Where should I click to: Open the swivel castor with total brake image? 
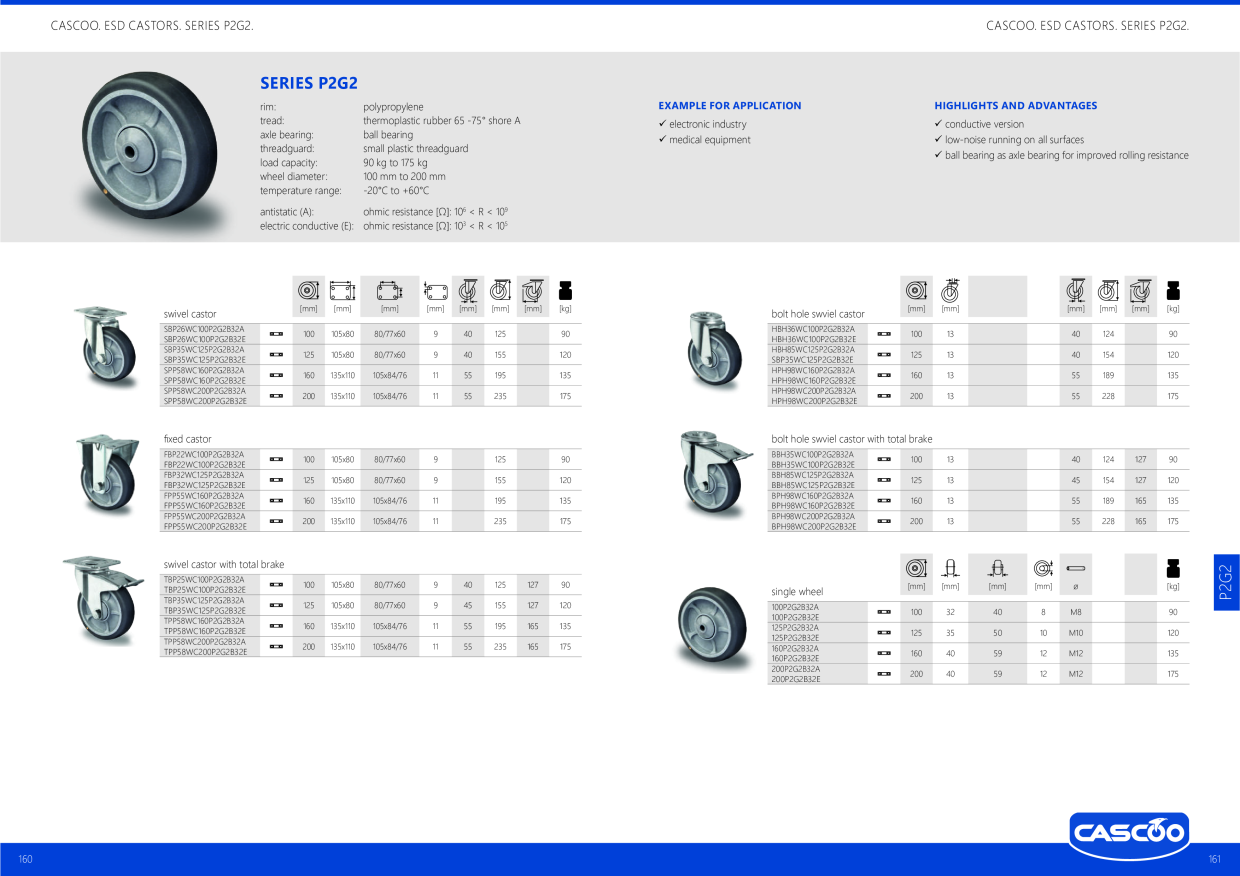(x=103, y=600)
